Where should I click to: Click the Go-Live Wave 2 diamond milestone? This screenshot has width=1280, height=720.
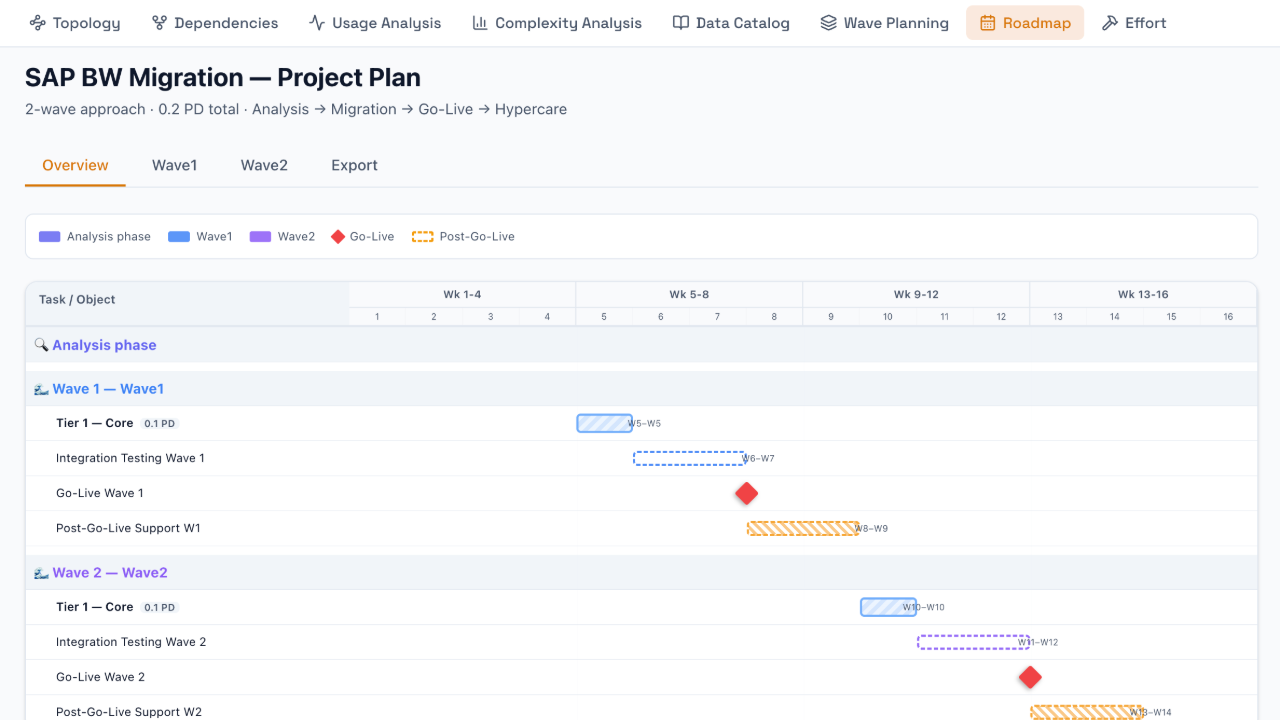[x=1030, y=677]
